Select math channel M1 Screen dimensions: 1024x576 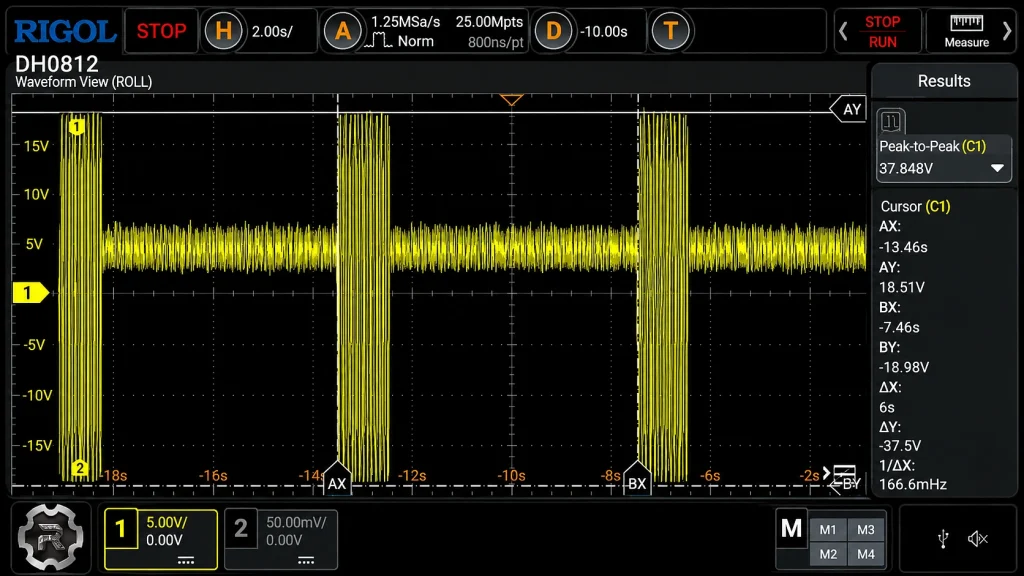click(x=827, y=530)
